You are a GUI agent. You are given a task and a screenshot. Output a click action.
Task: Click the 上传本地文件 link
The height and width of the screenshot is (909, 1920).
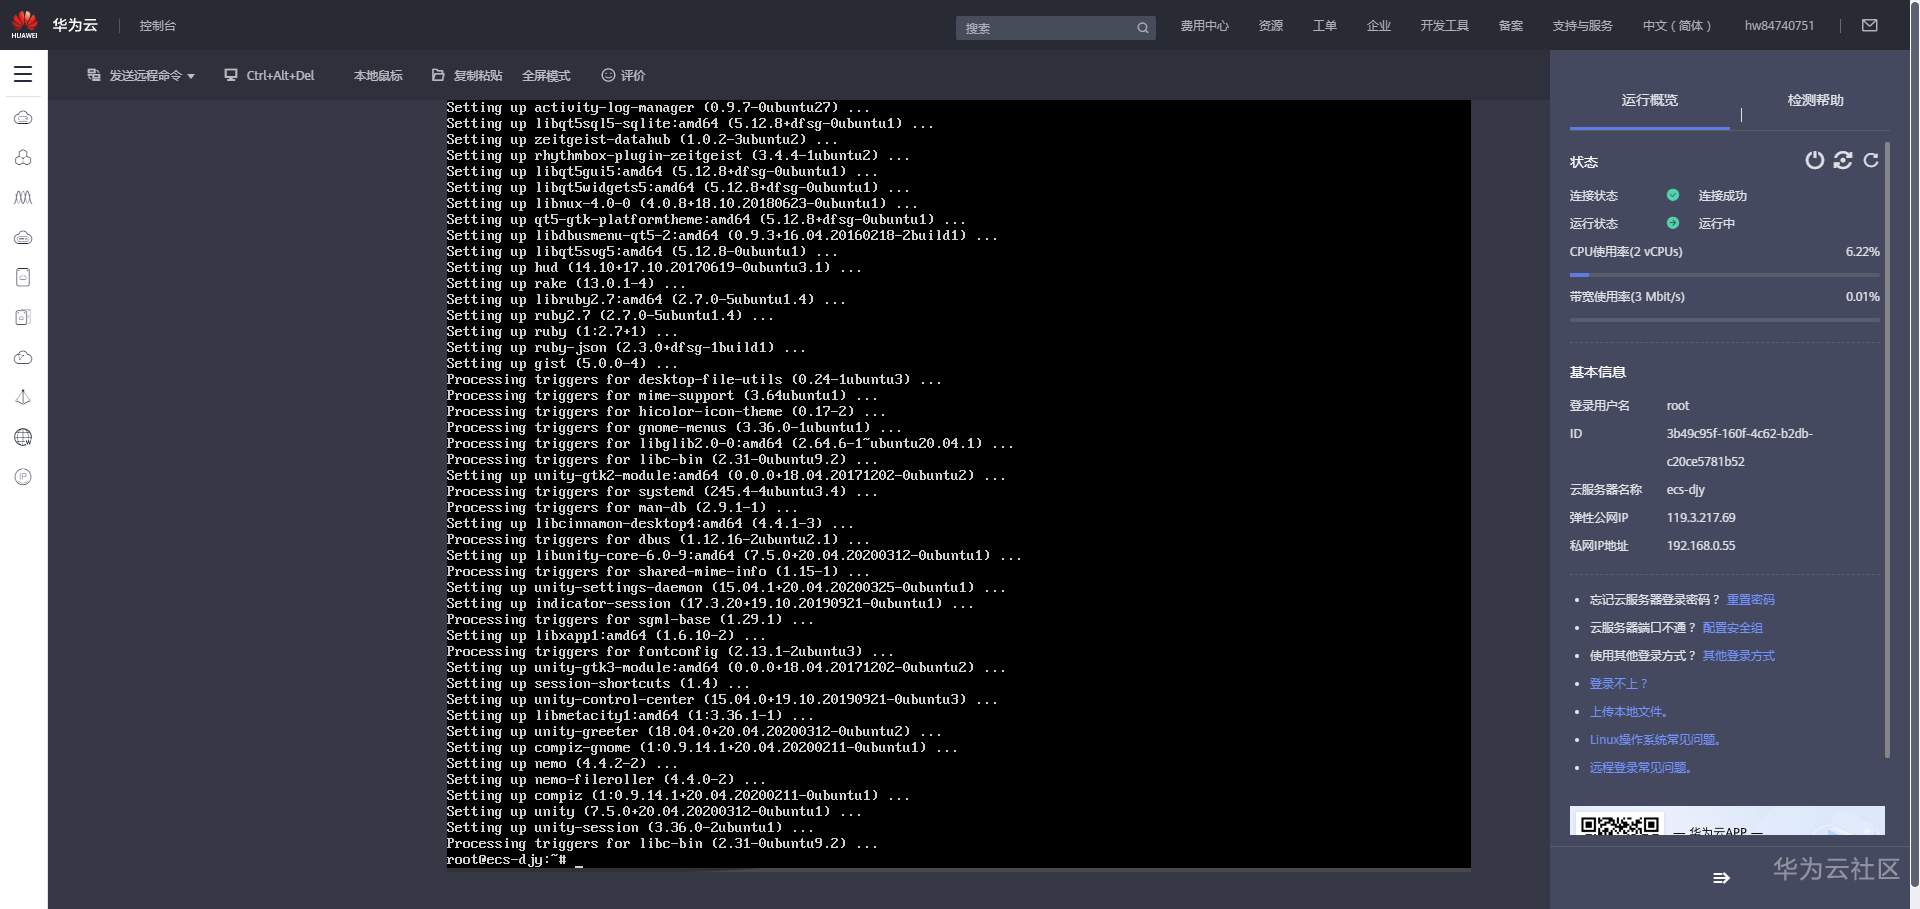click(1629, 712)
